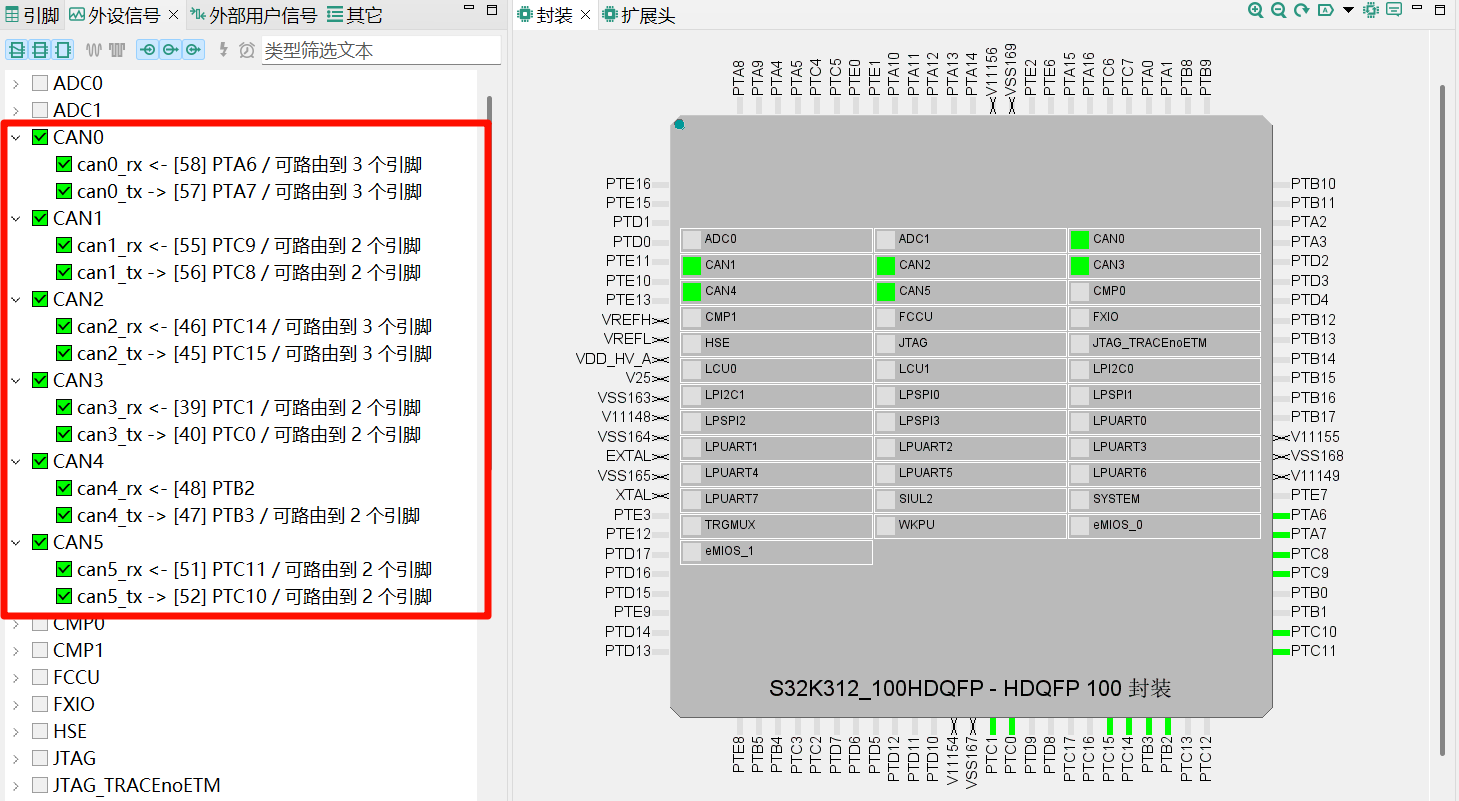Collapse the CAN3 node in the signal tree
This screenshot has width=1459, height=801.
(x=16, y=380)
